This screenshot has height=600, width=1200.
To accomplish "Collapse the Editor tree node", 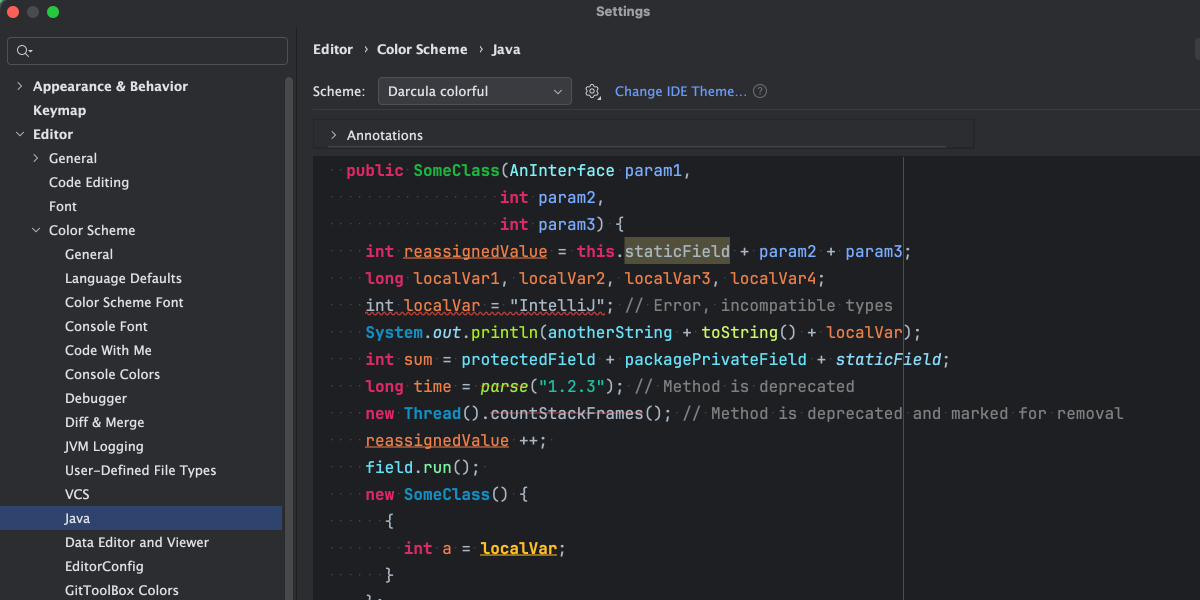I will pyautogui.click(x=21, y=133).
